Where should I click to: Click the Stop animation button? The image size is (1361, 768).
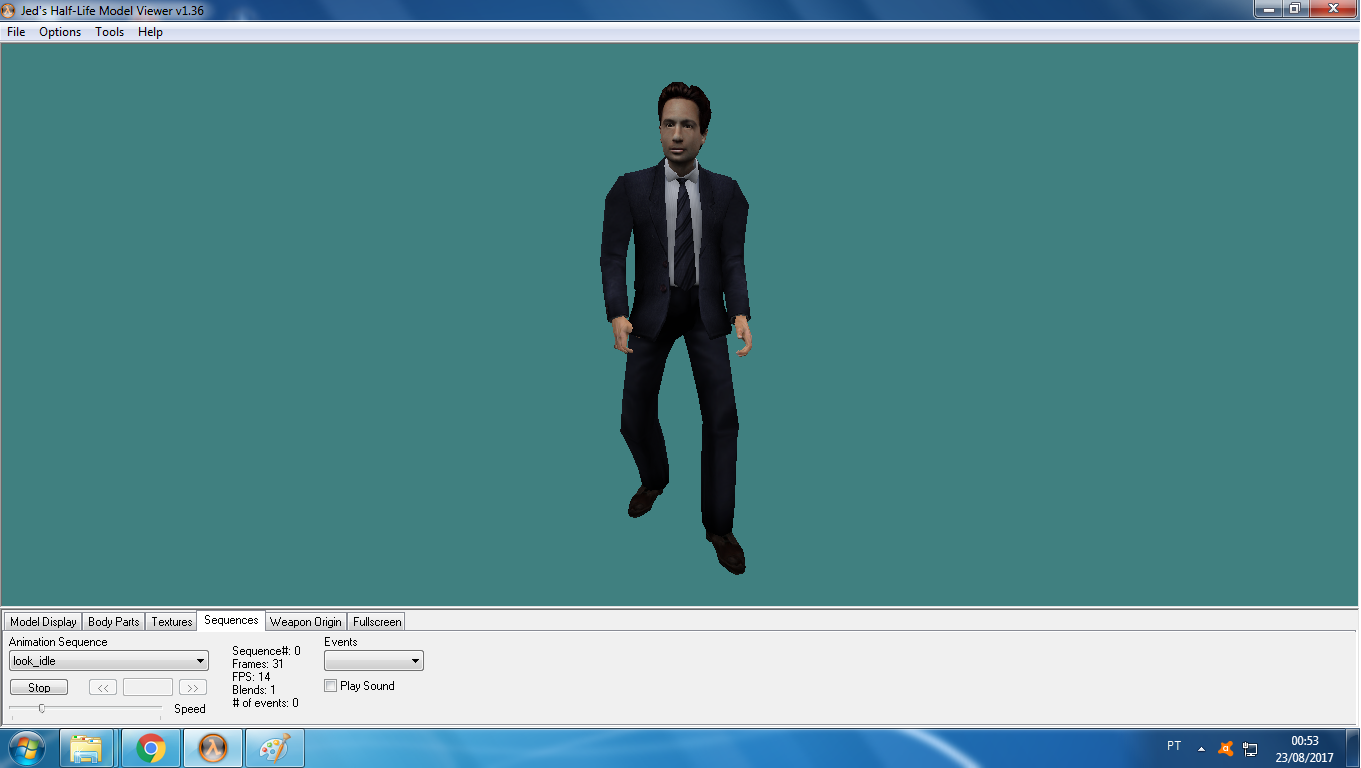(39, 687)
